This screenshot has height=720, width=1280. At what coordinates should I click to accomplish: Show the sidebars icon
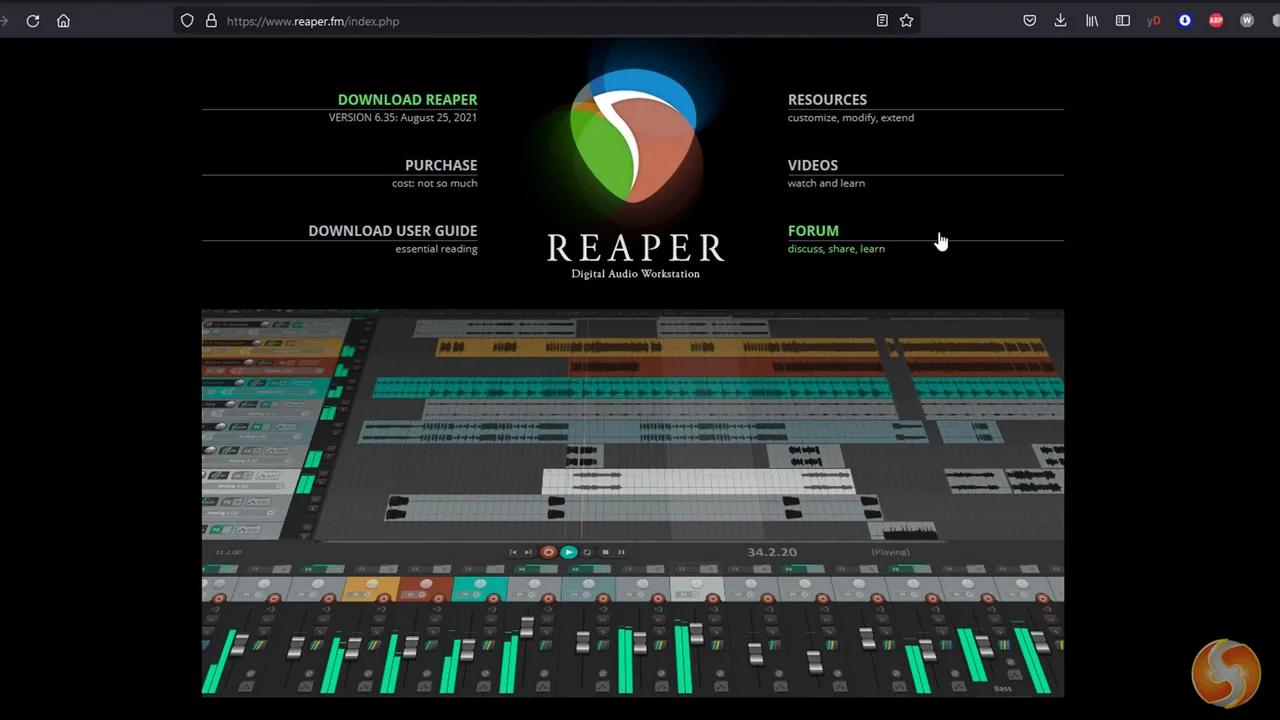[1123, 21]
